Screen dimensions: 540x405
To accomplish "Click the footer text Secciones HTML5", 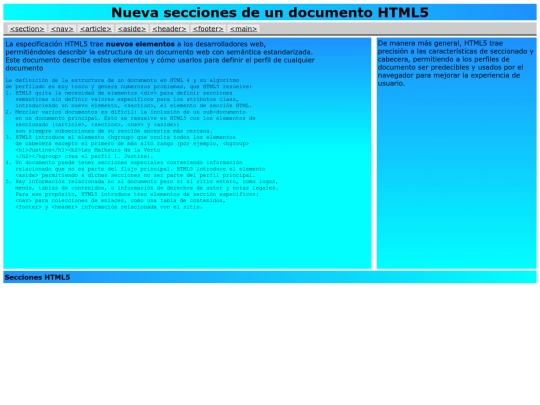I will [x=38, y=277].
